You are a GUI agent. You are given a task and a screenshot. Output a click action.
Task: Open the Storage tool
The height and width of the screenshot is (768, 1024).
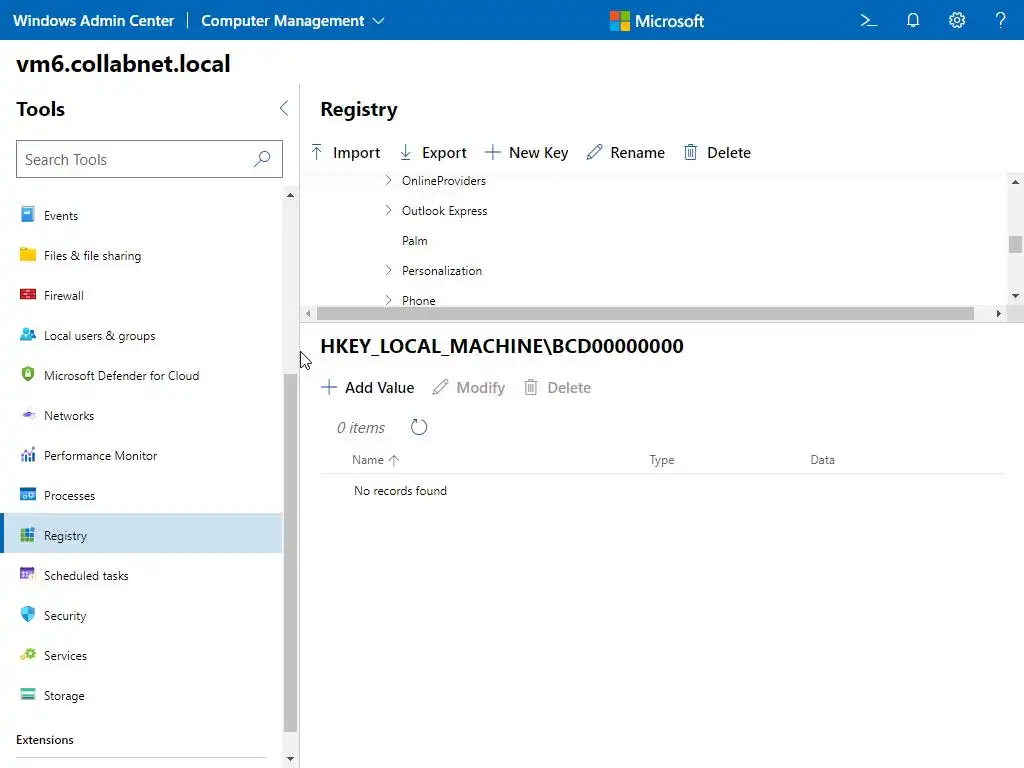(x=142, y=696)
